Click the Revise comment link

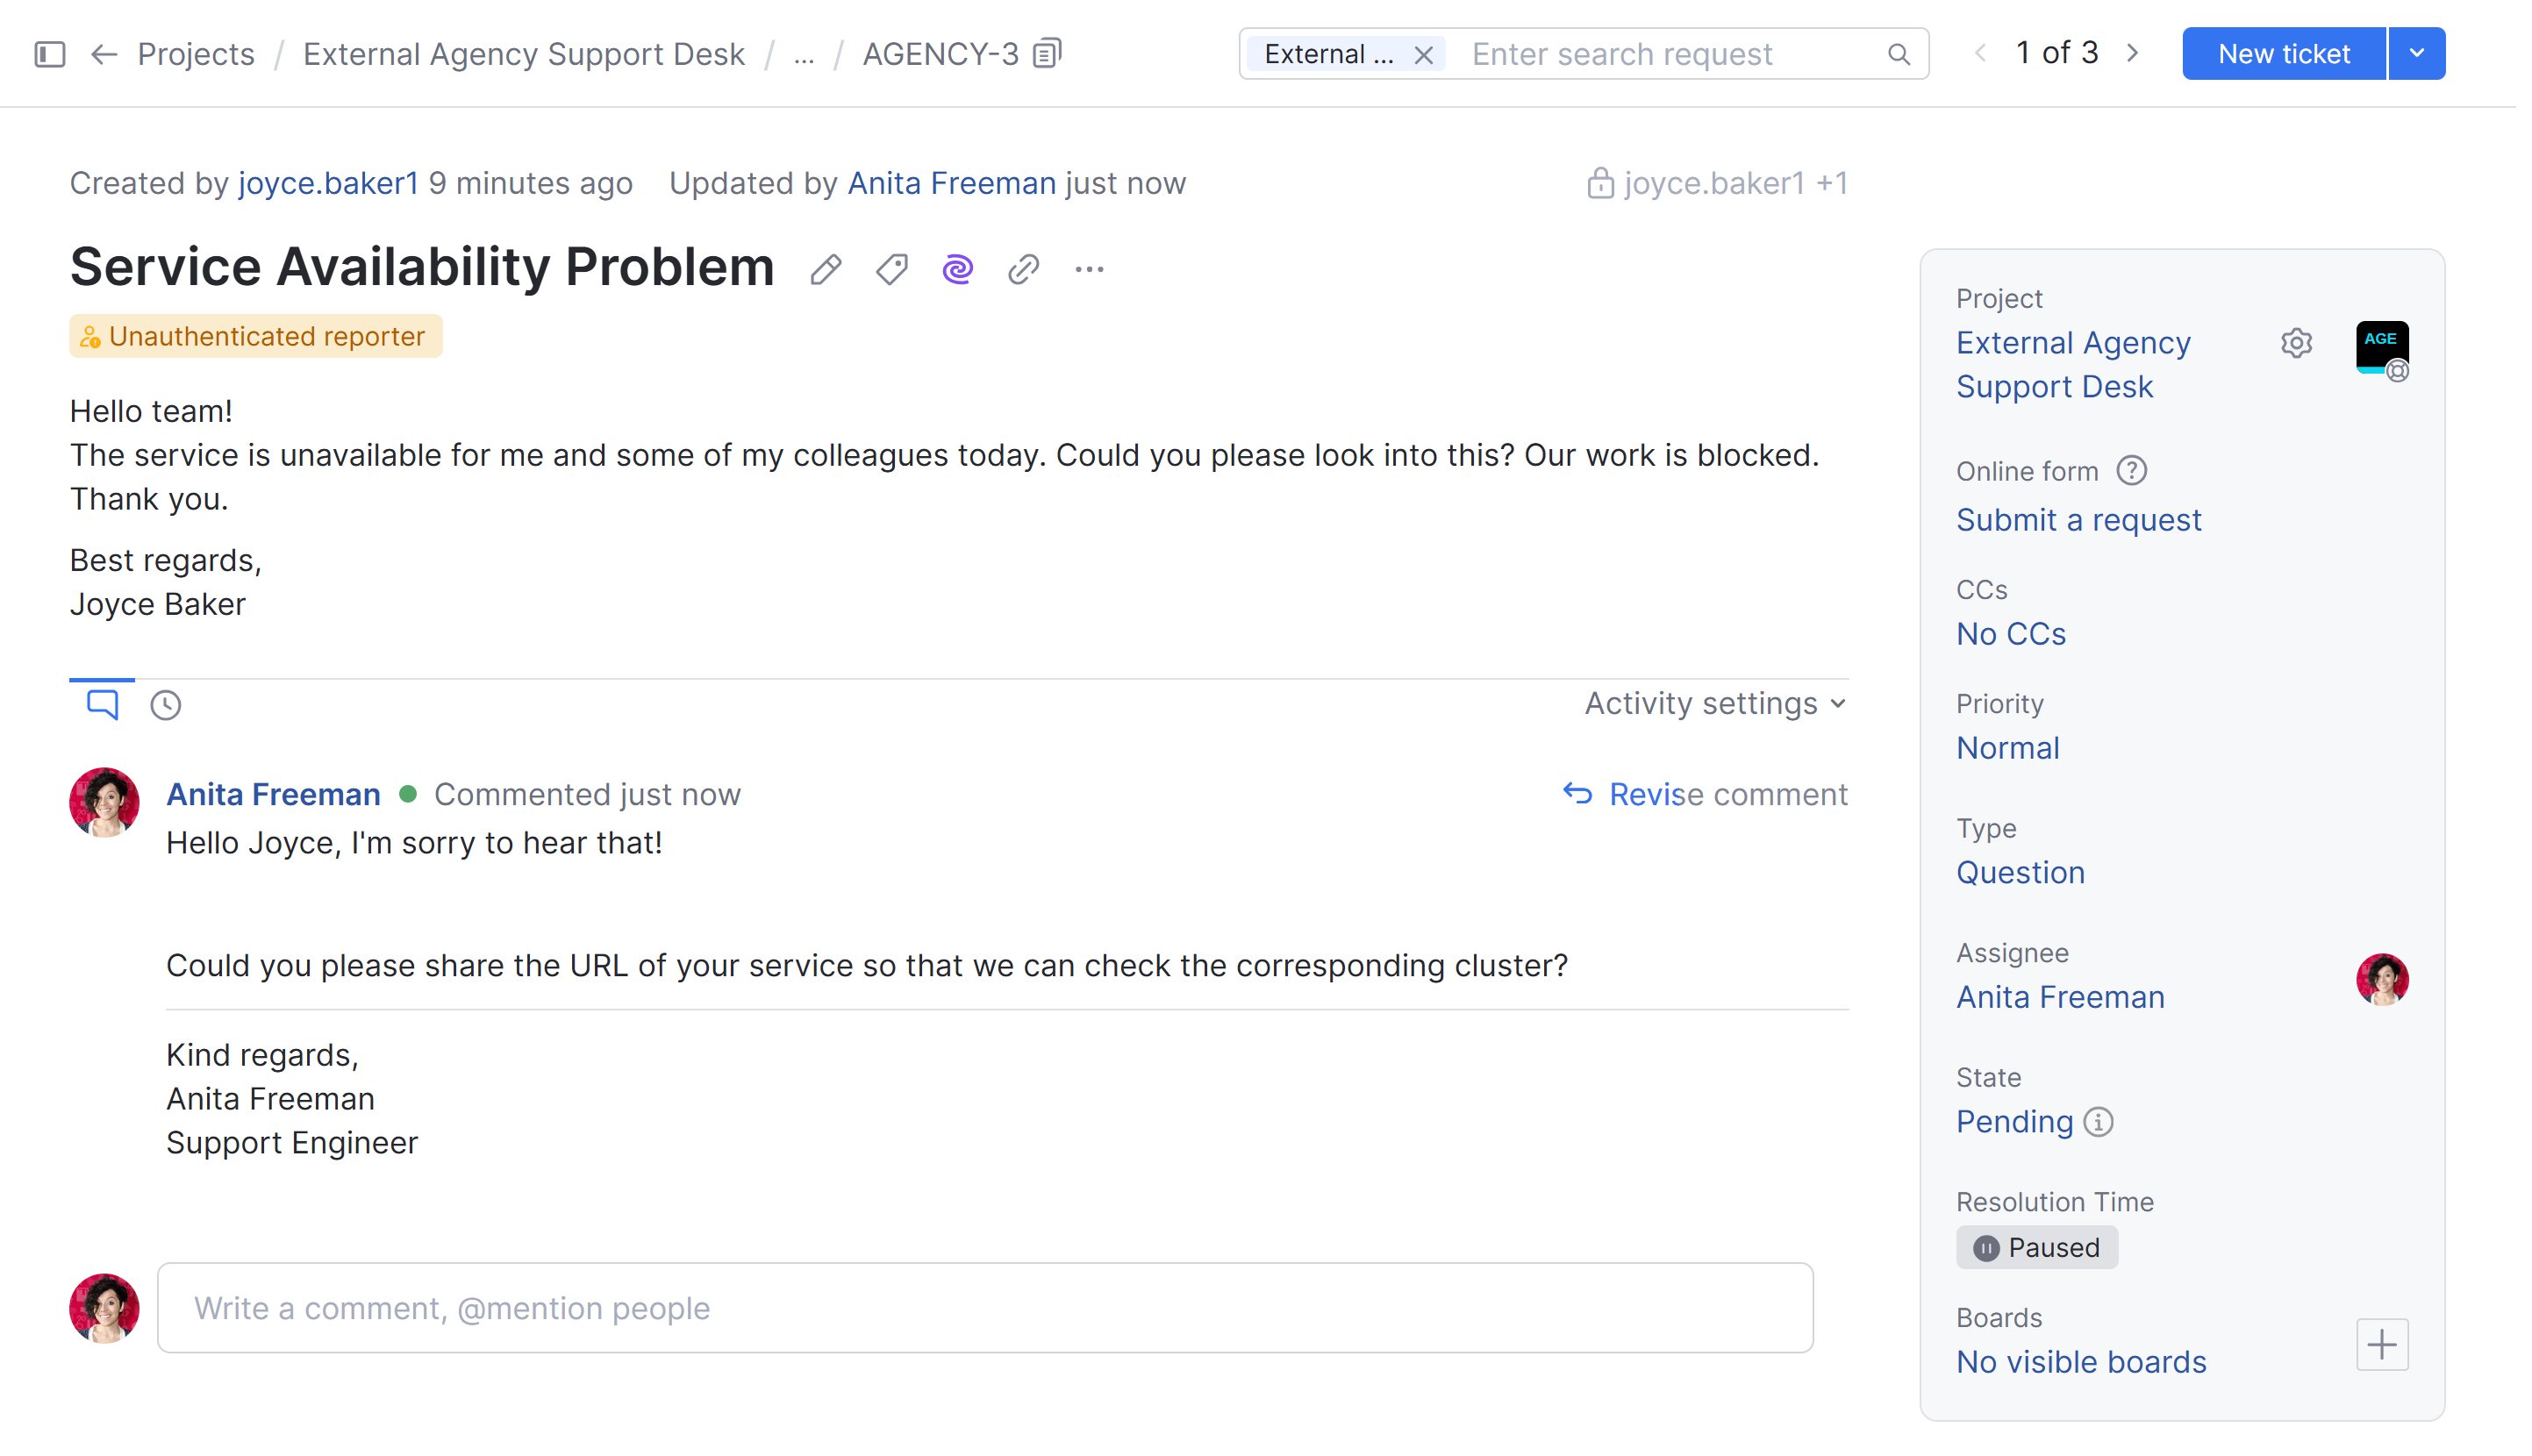1705,794
